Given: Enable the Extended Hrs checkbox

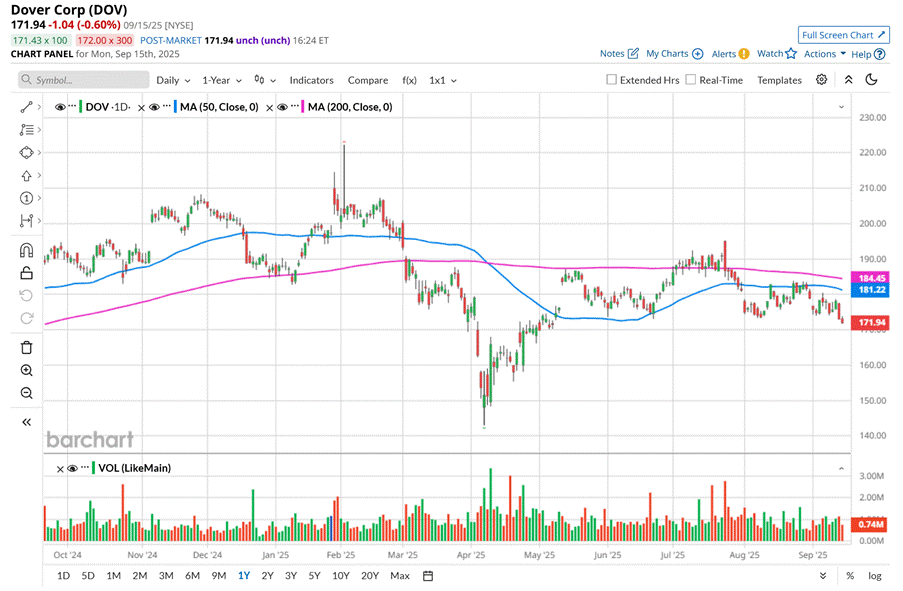Looking at the screenshot, I should pyautogui.click(x=612, y=79).
